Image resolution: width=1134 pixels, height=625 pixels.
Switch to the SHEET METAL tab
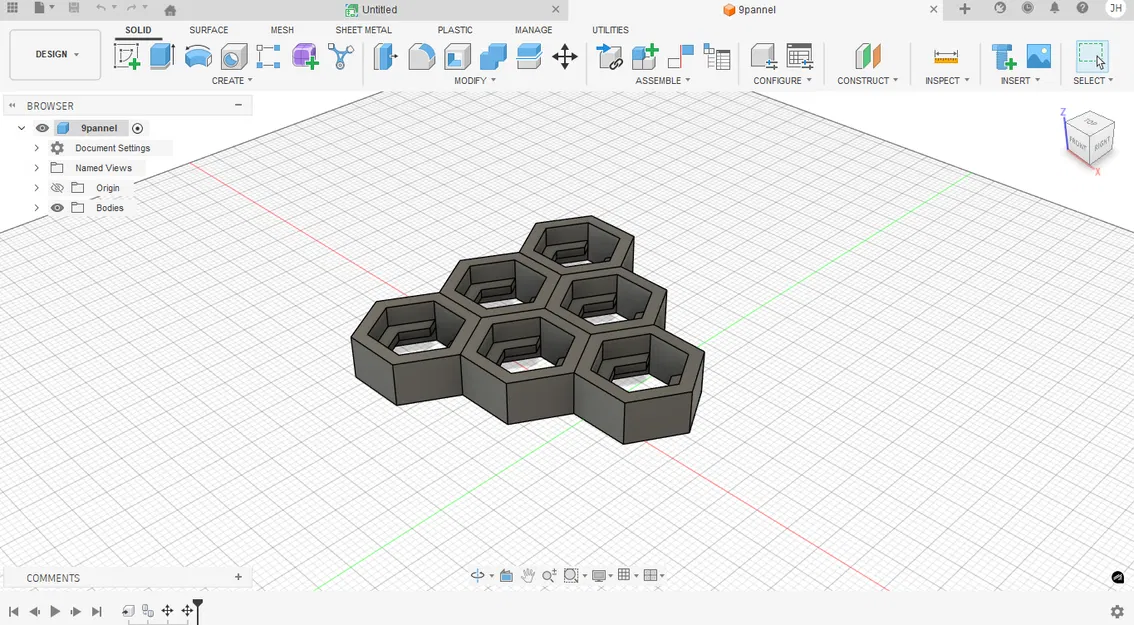tap(363, 30)
